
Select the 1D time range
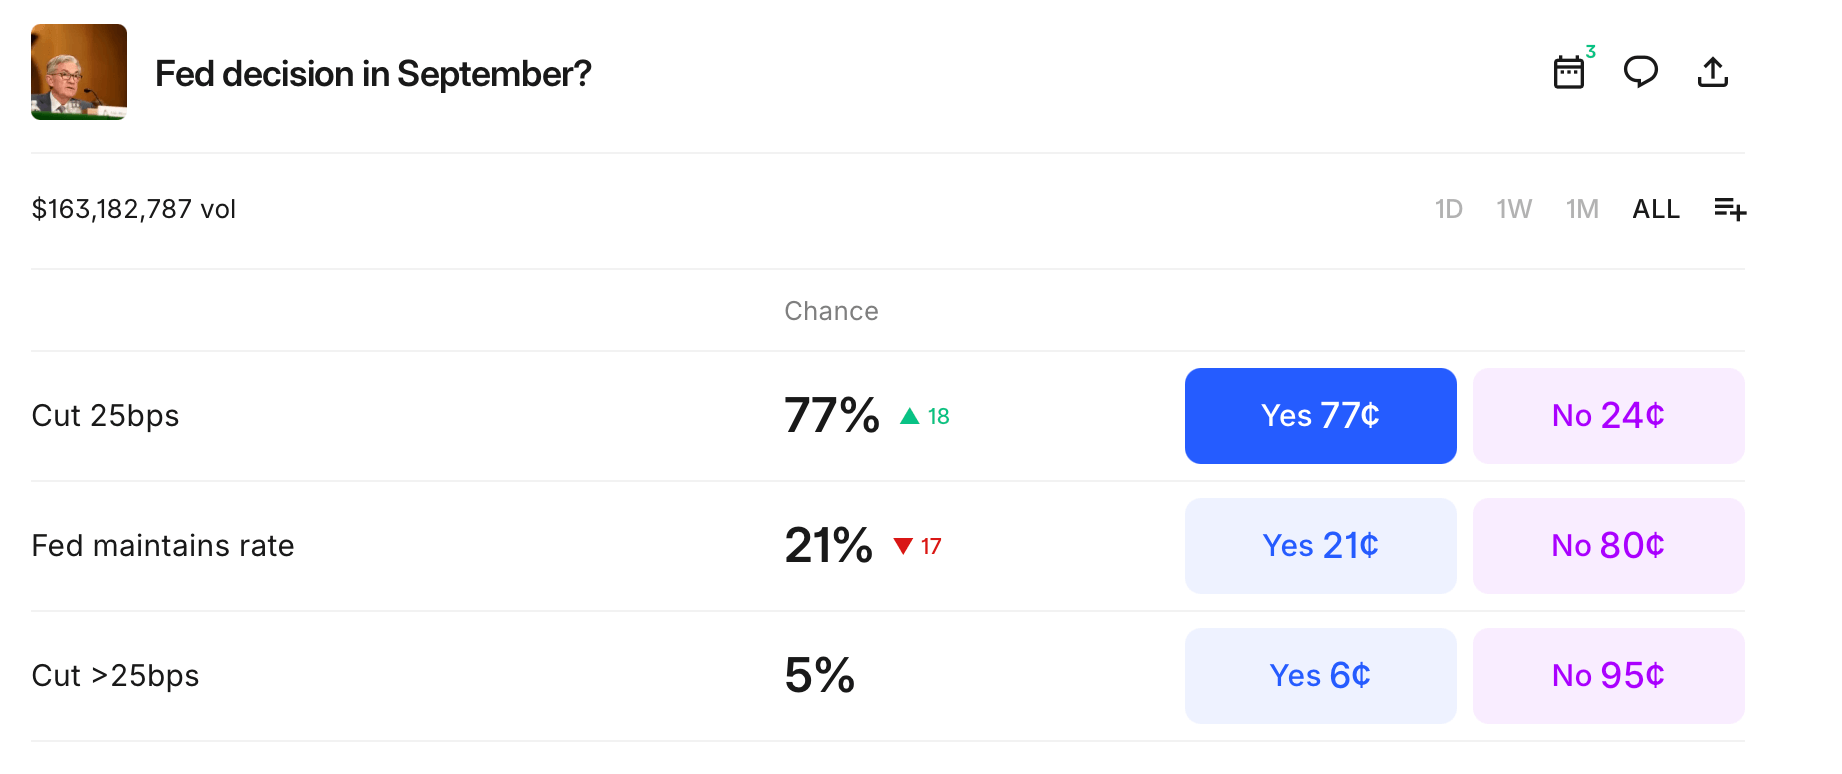click(1448, 209)
